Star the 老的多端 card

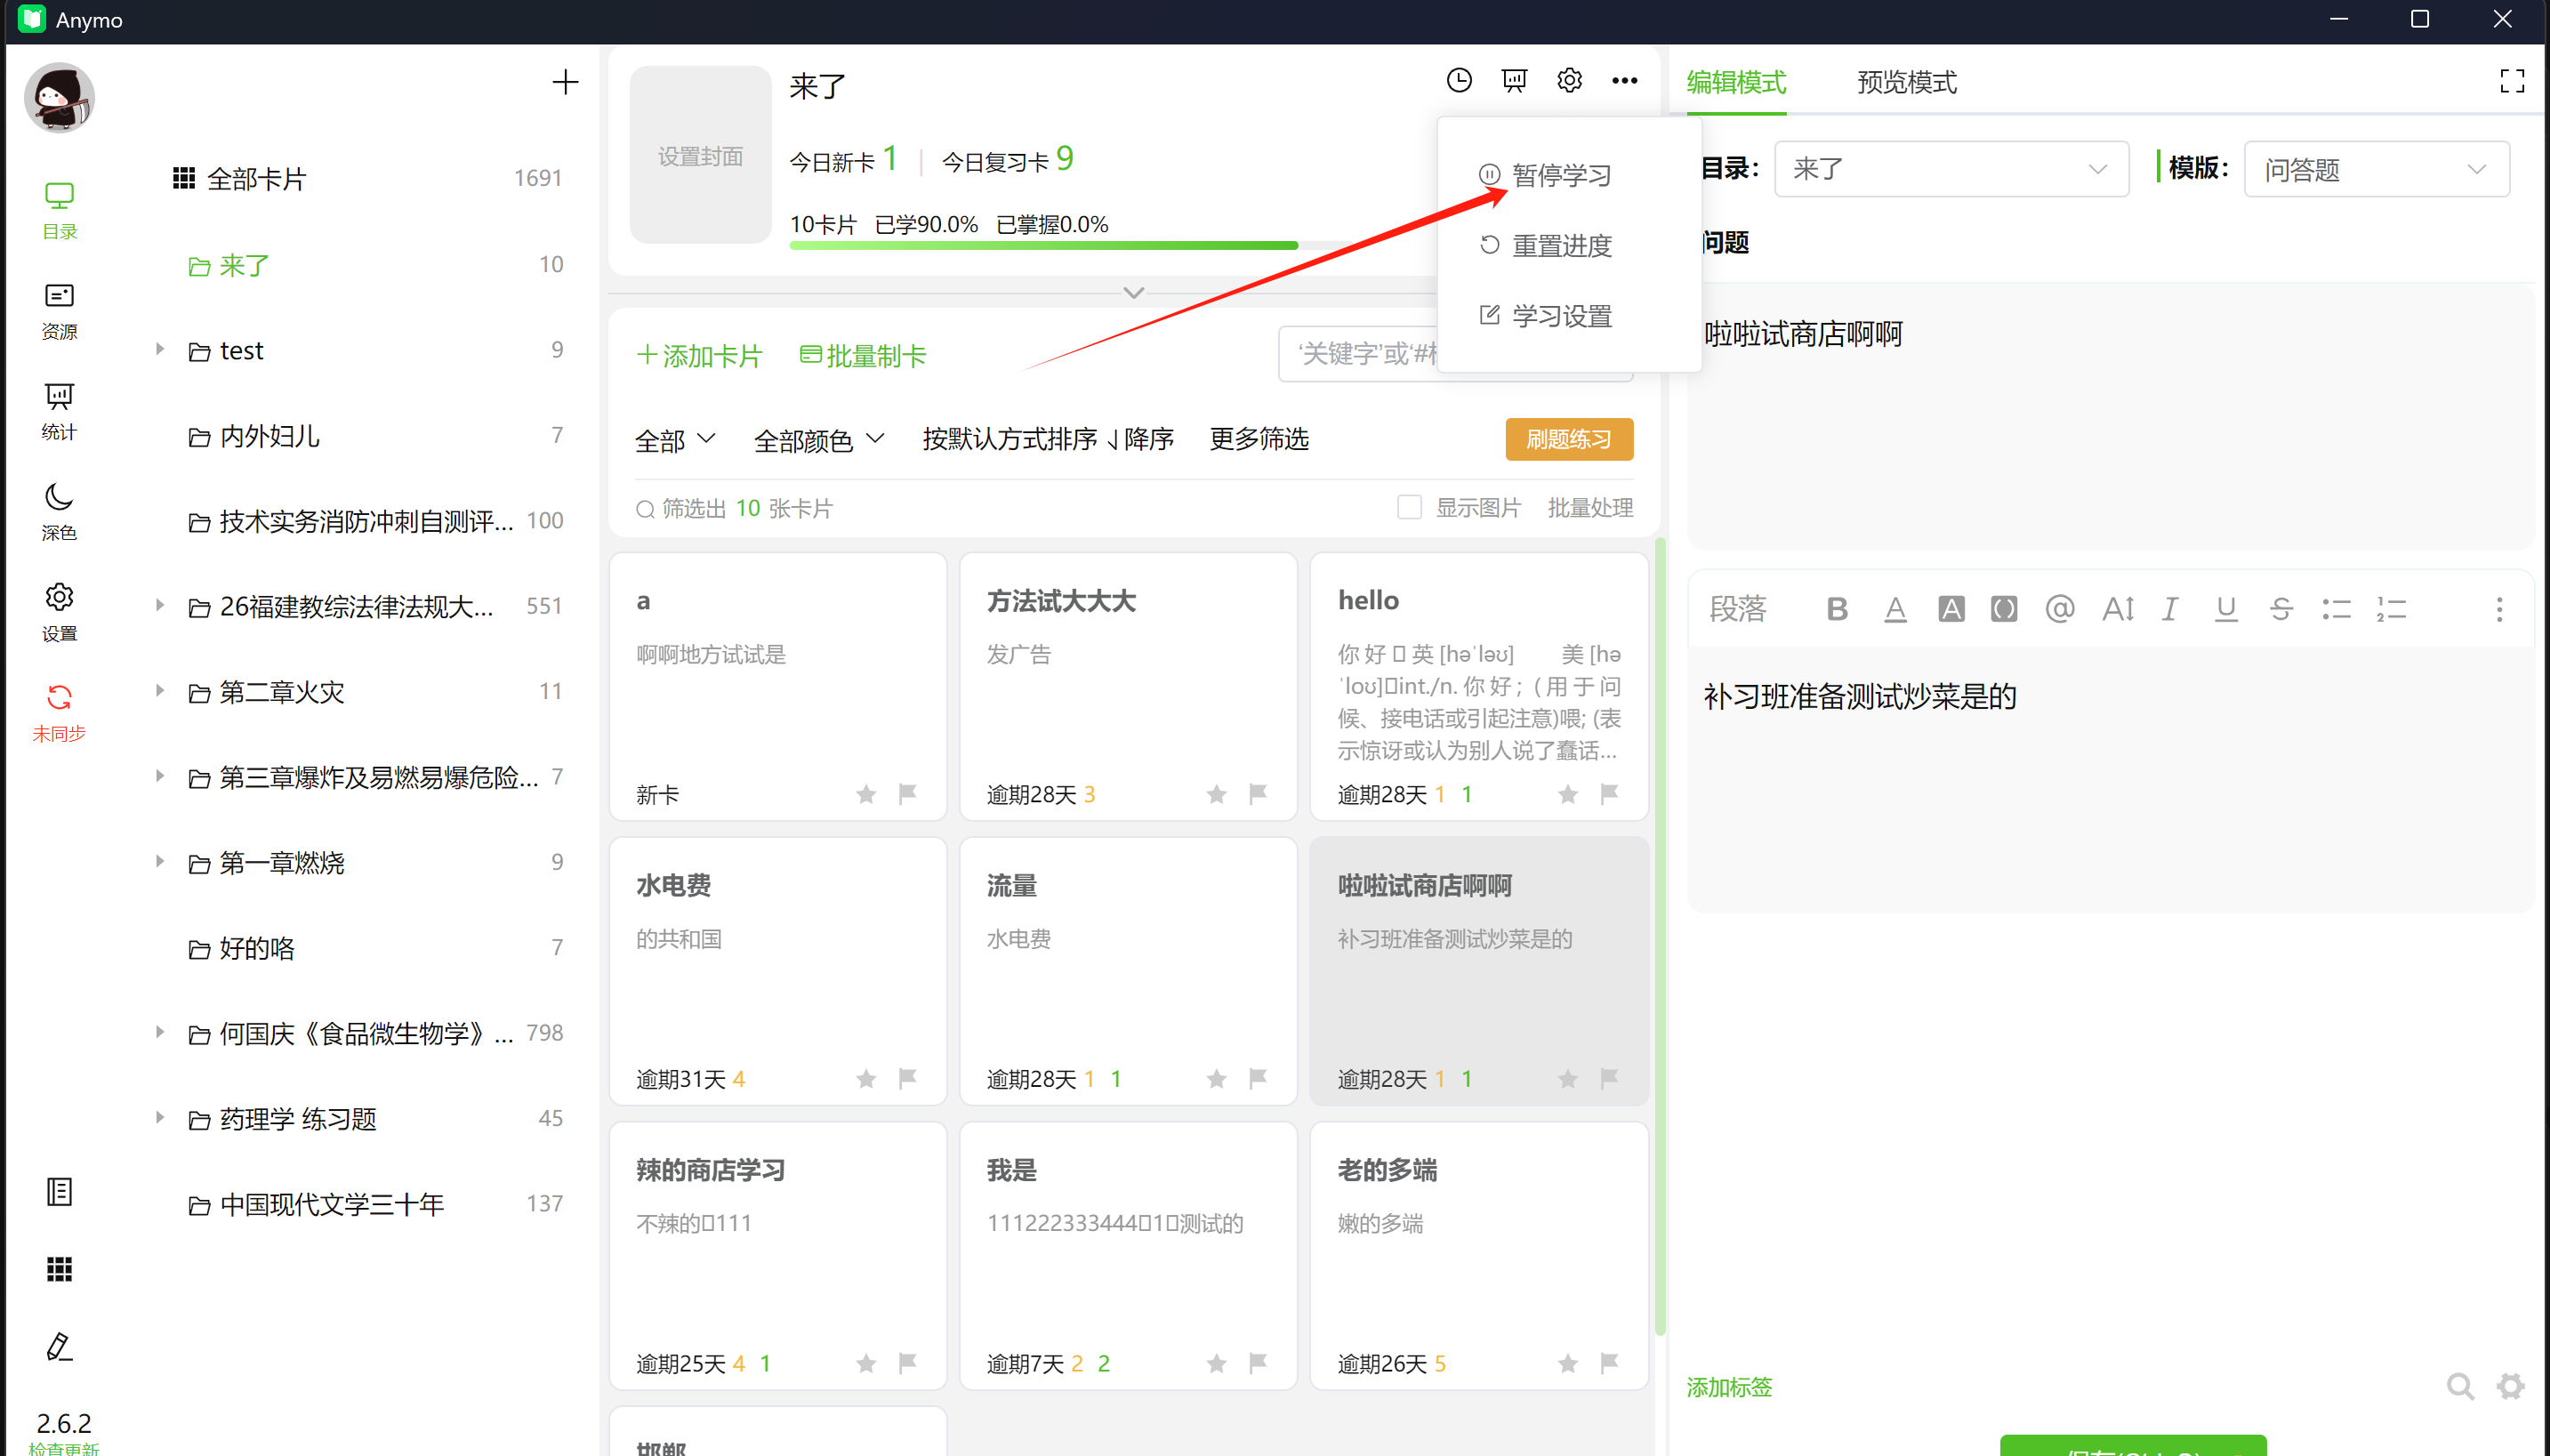1567,1363
